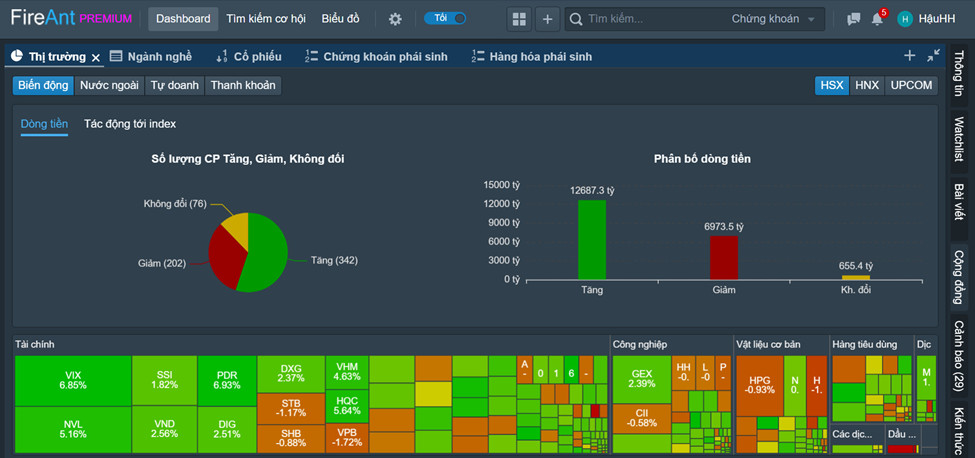Open the grid layout icon
The height and width of the screenshot is (458, 975).
point(518,19)
